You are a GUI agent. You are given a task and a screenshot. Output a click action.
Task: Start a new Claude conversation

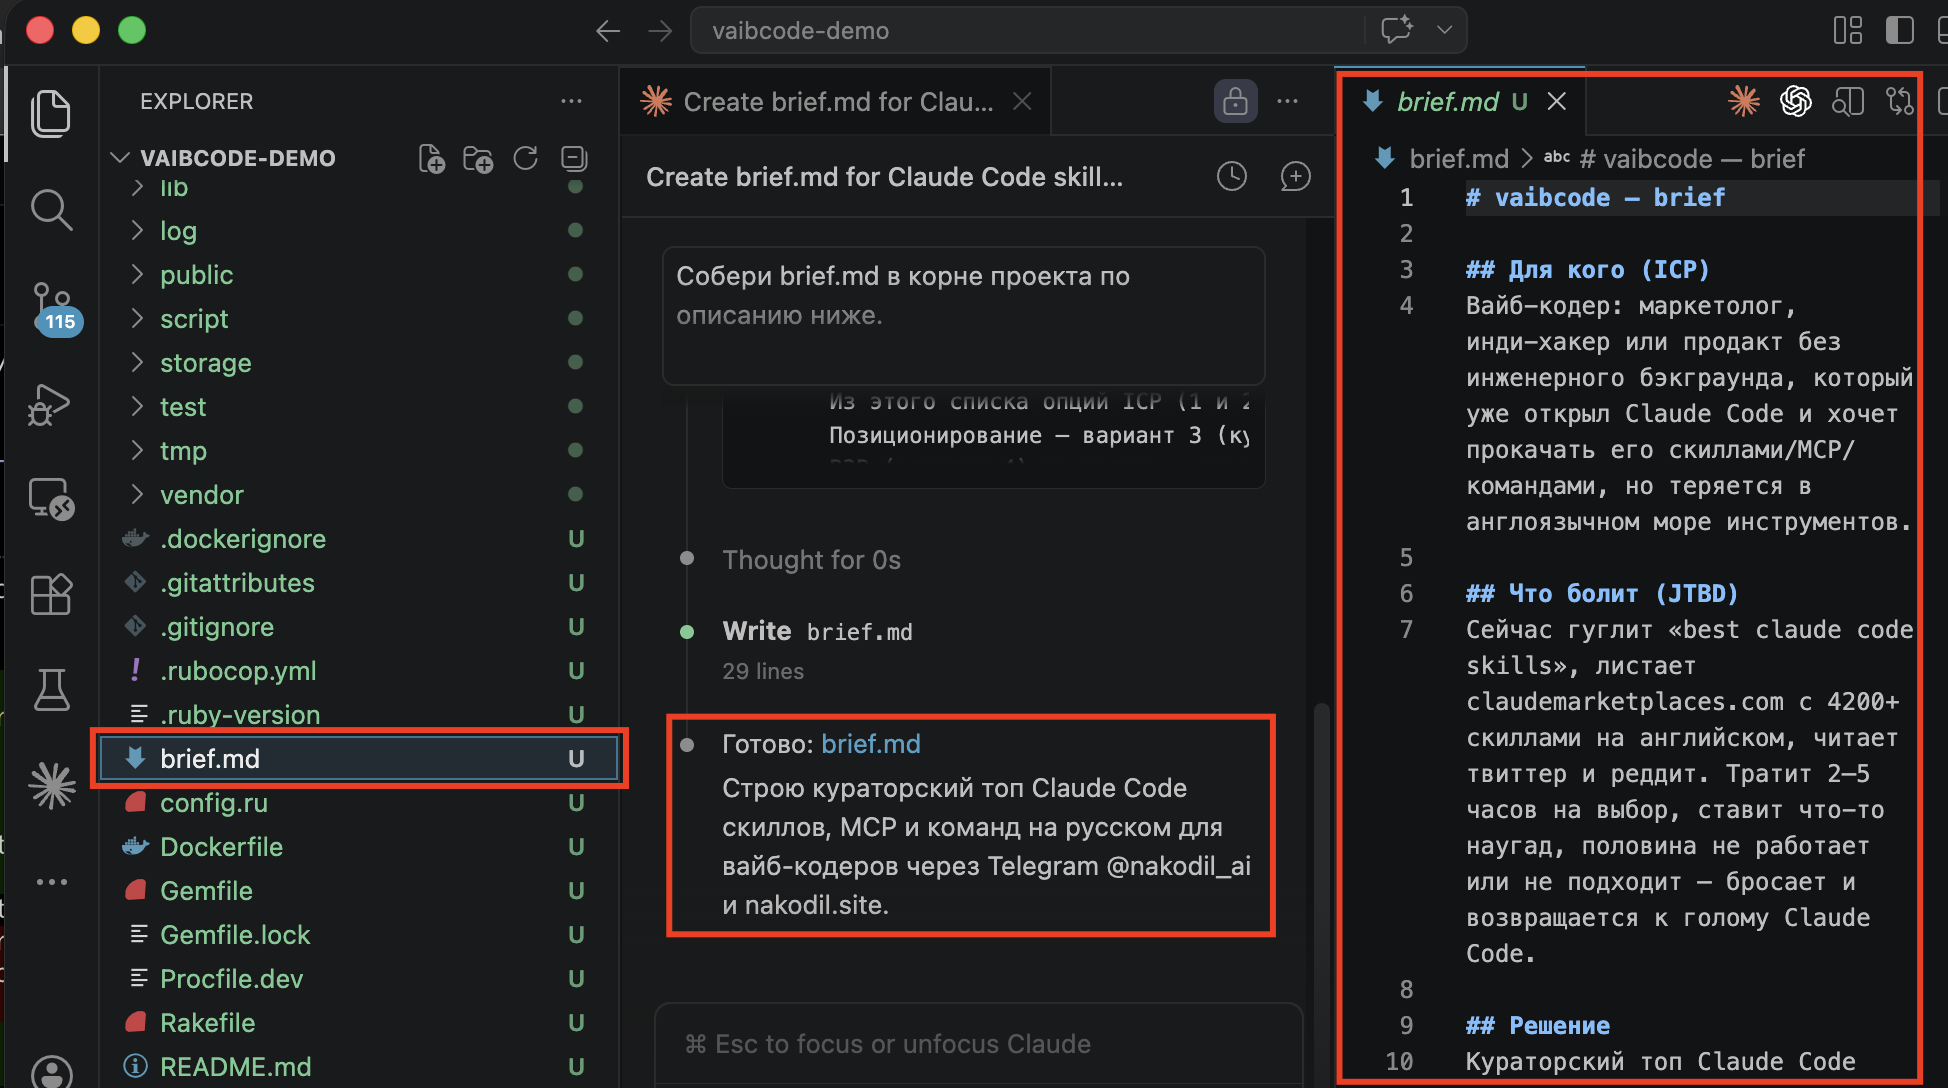tap(1296, 177)
